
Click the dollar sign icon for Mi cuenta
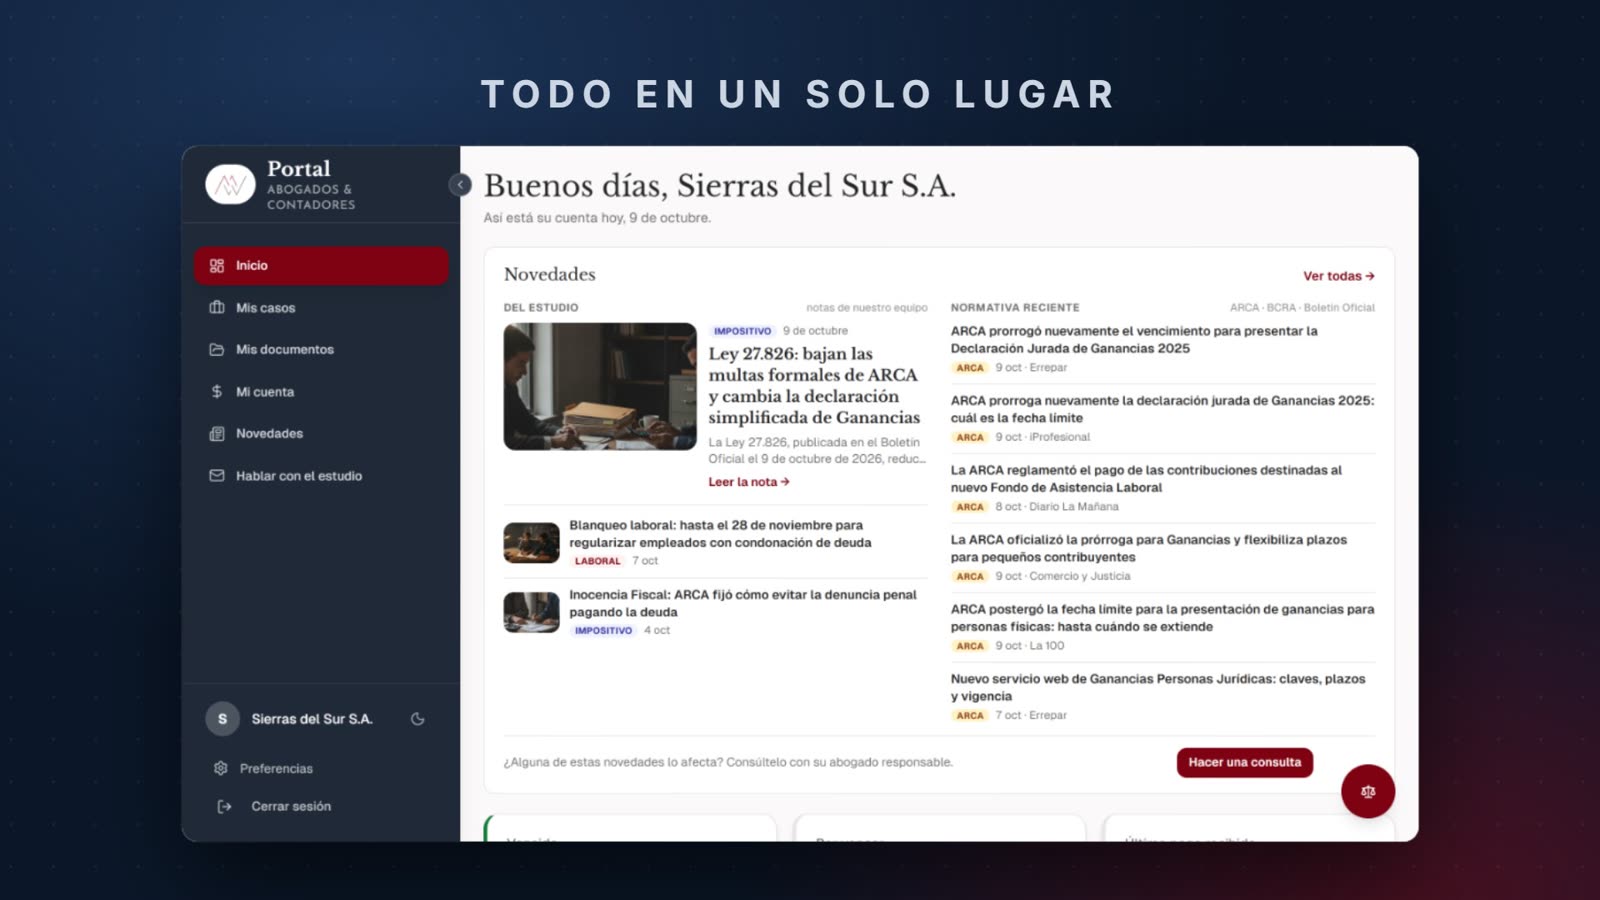point(217,392)
